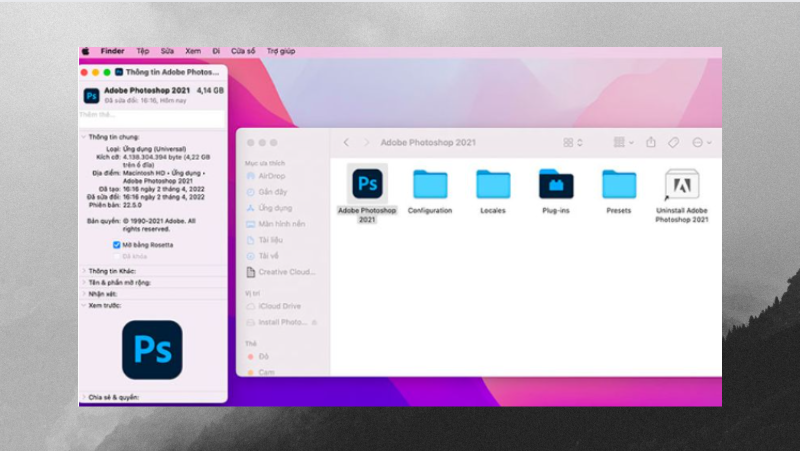Collapse the Thông tin chung section
The image size is (800, 451).
(x=84, y=137)
